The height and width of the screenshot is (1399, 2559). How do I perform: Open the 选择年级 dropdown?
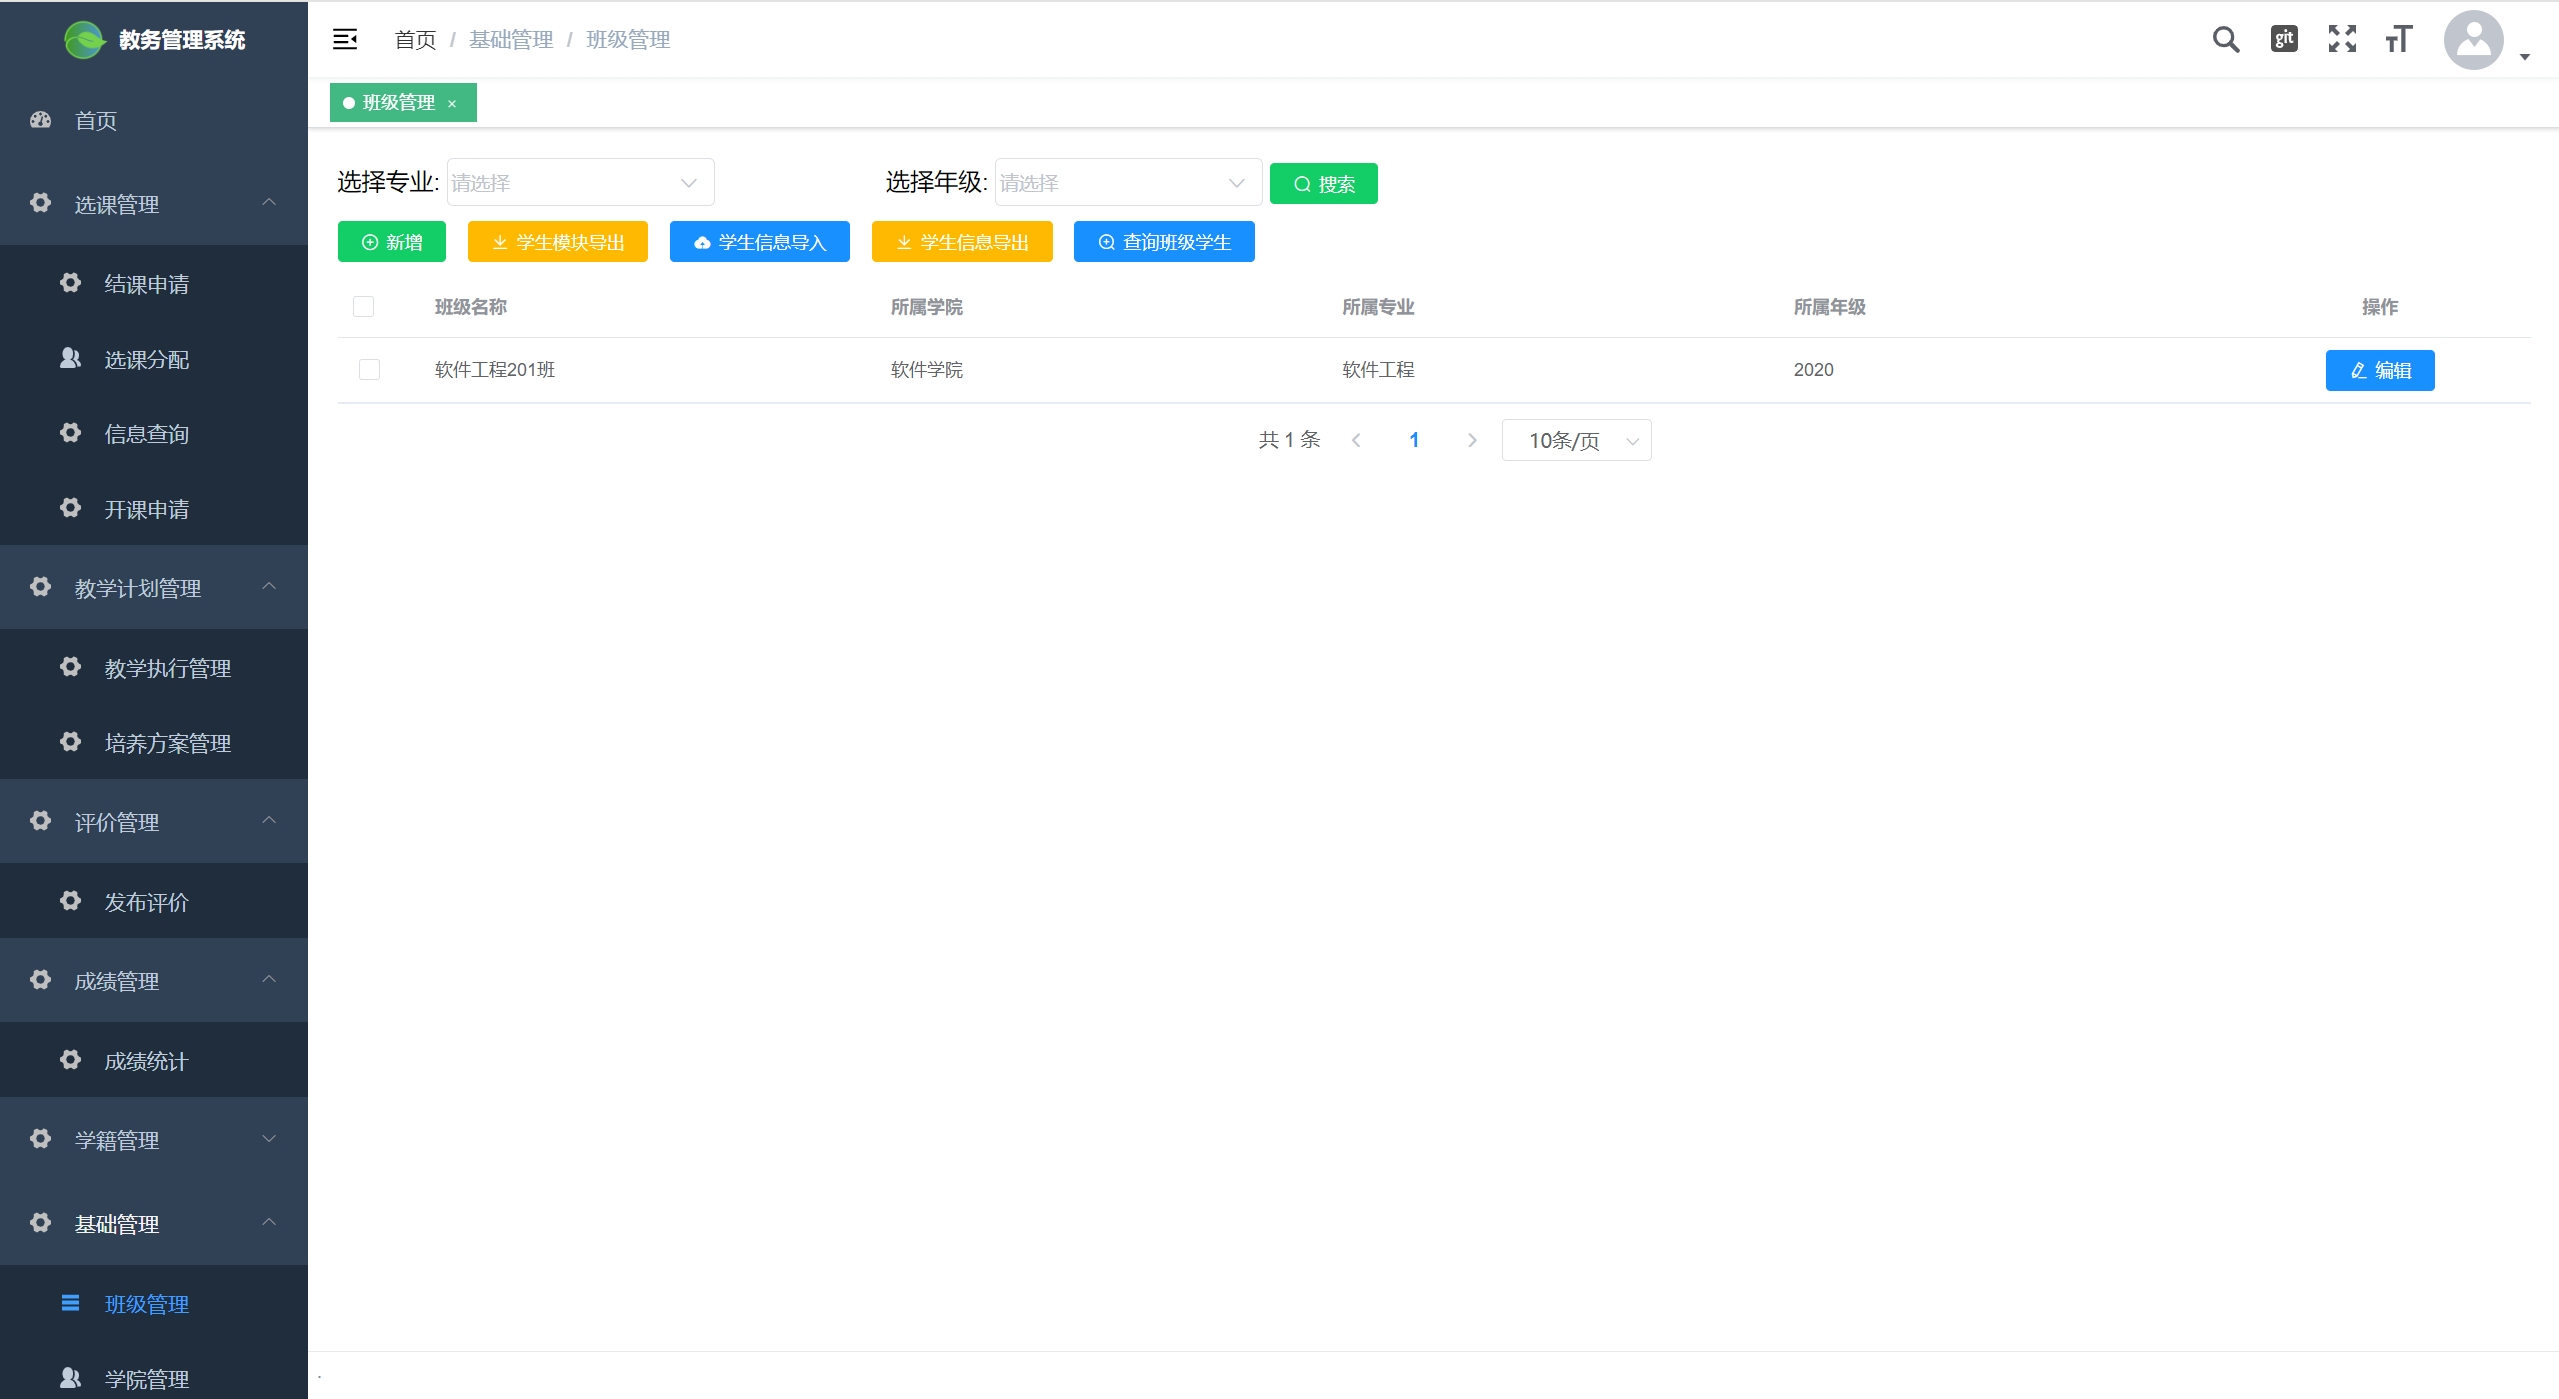coord(1128,183)
